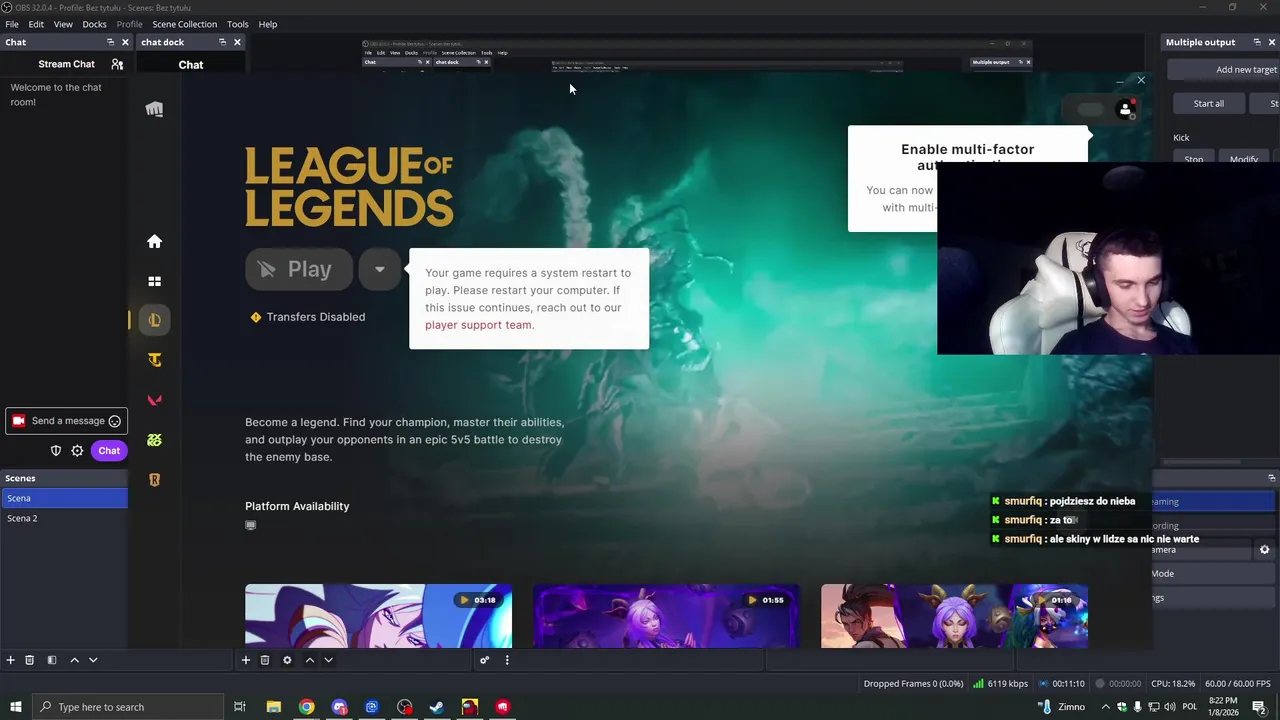The height and width of the screenshot is (720, 1280).
Task: Open emoji picker in message box
Action: point(114,421)
